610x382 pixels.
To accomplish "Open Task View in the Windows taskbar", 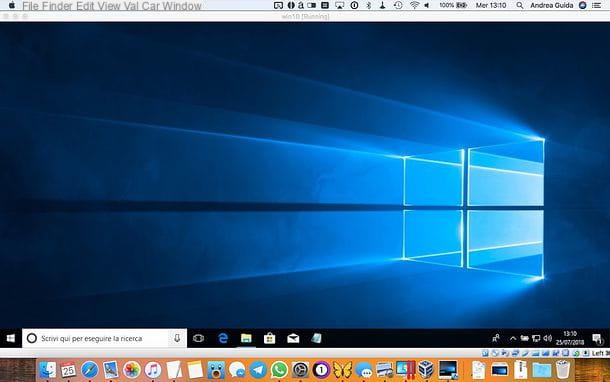I will tap(198, 338).
